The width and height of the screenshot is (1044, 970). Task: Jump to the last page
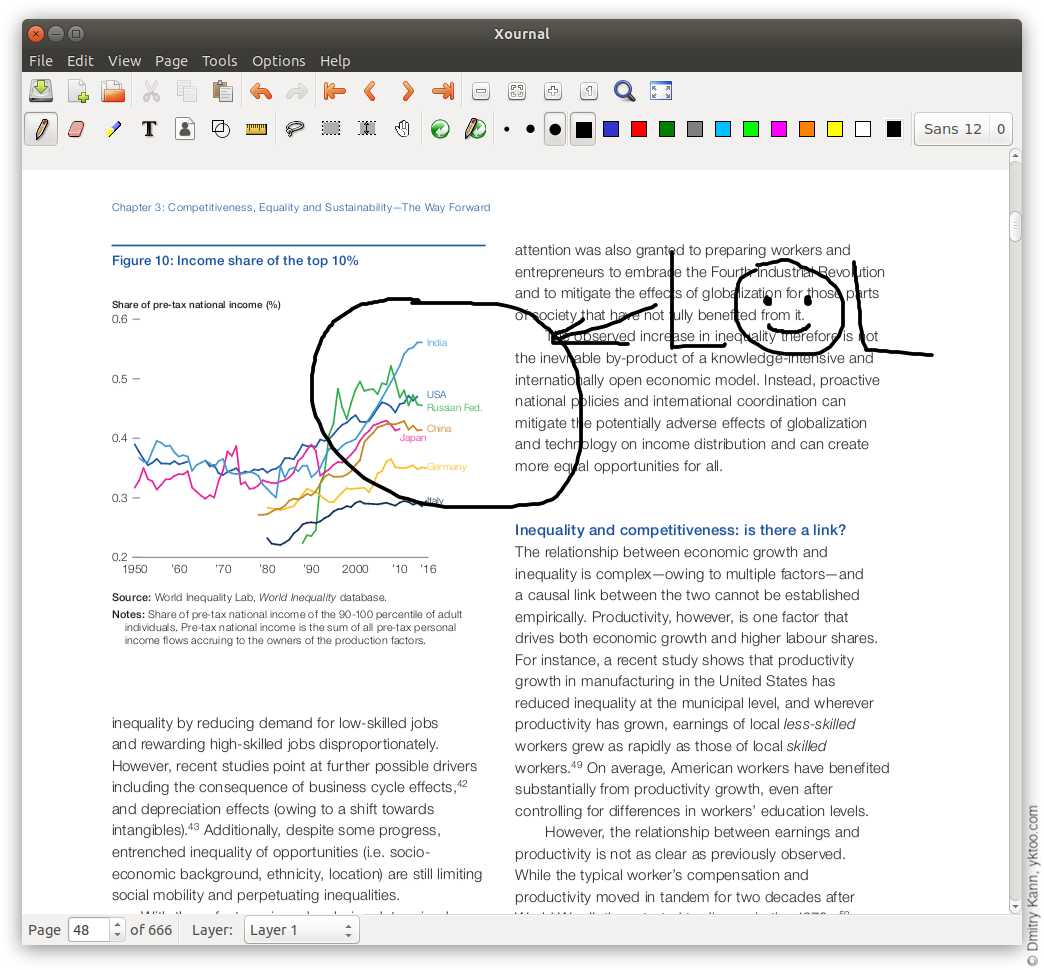tap(443, 91)
